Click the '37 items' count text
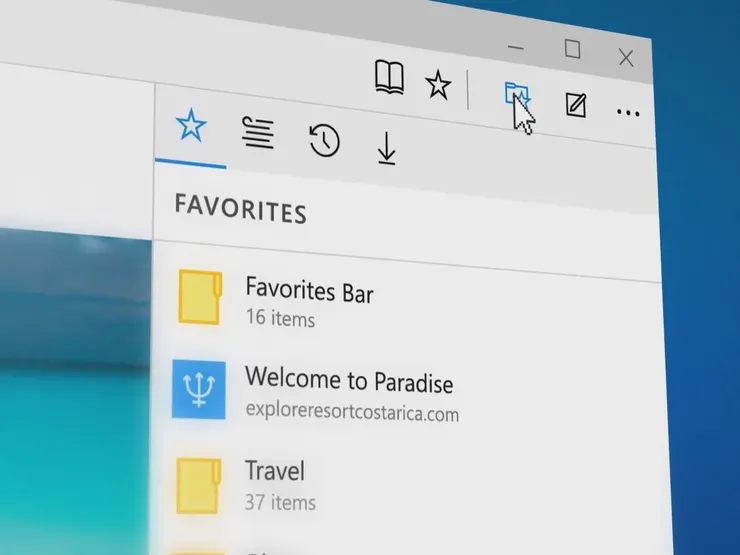Viewport: 740px width, 555px height. (x=280, y=502)
